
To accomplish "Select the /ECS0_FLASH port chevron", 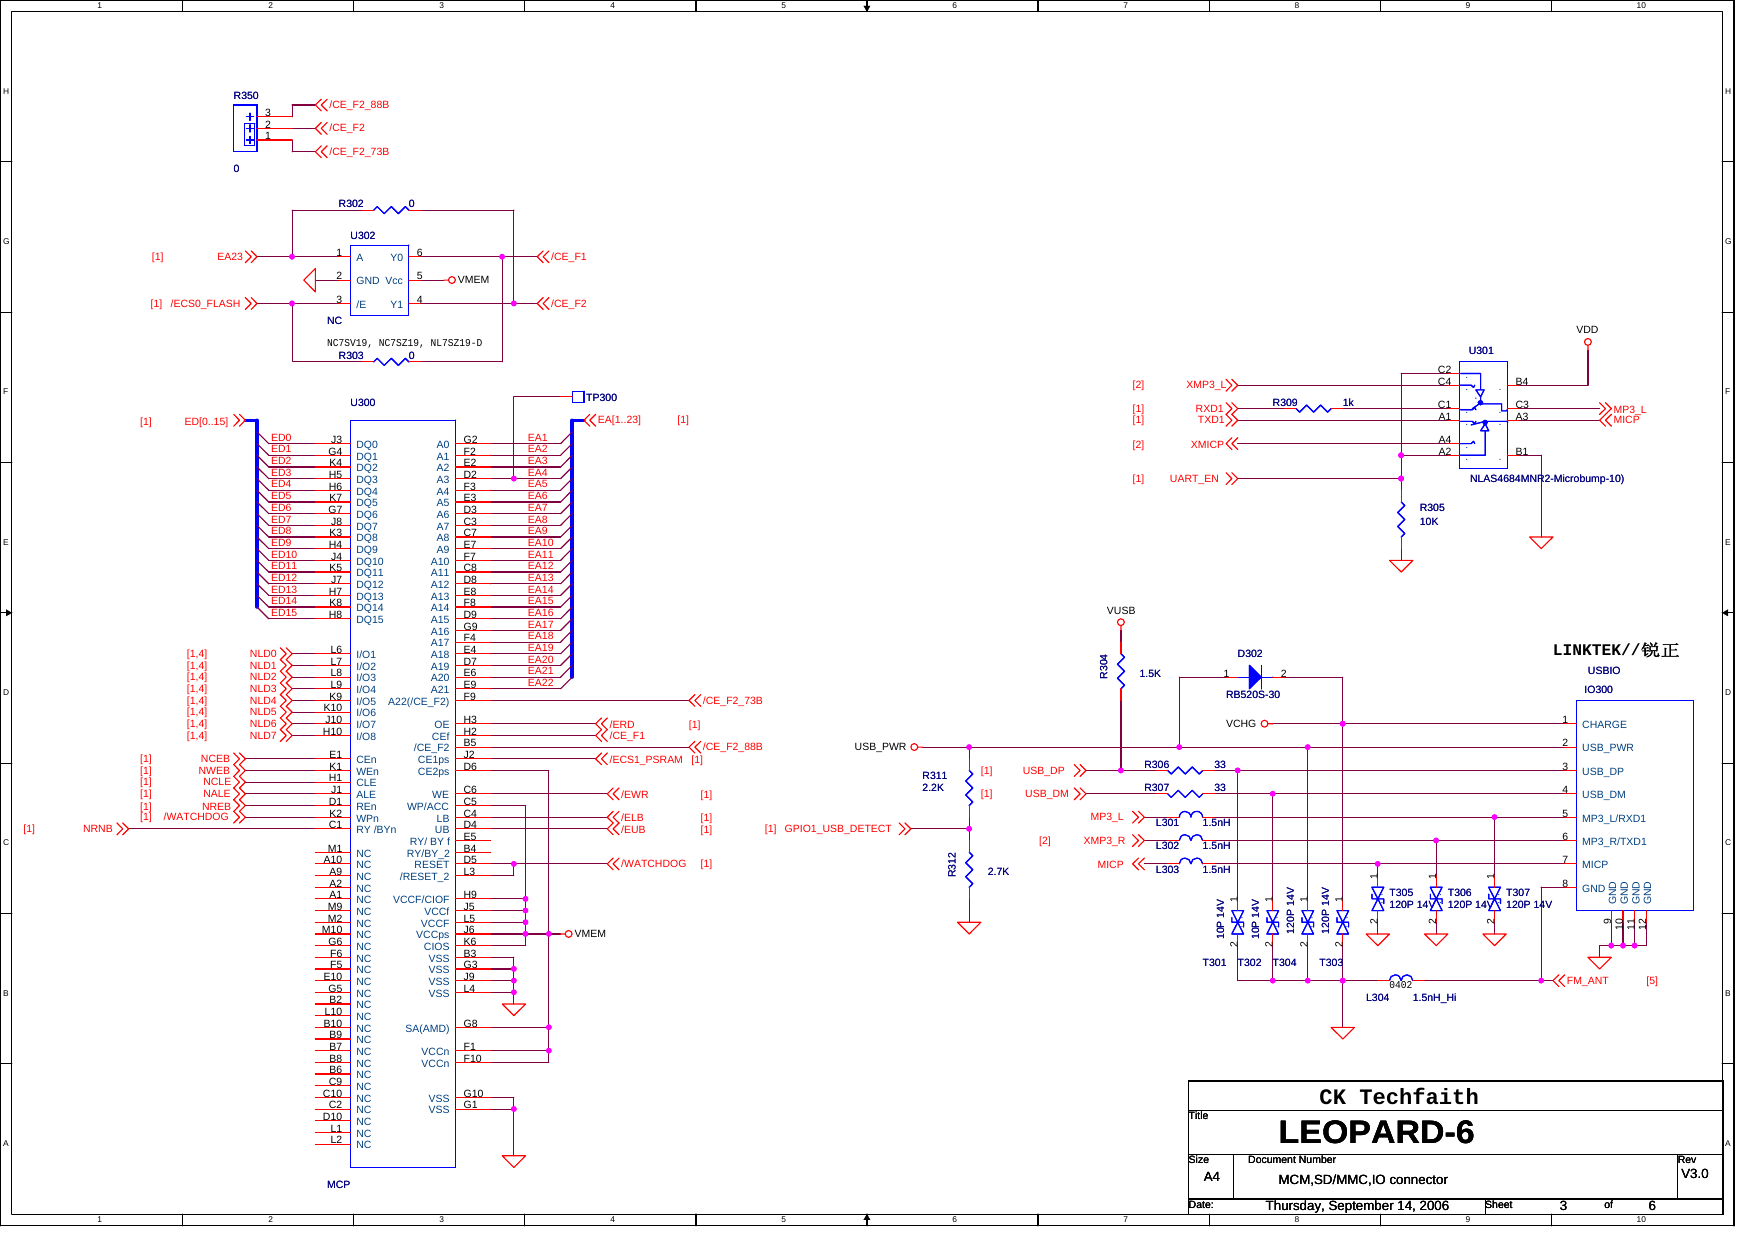I will (253, 304).
